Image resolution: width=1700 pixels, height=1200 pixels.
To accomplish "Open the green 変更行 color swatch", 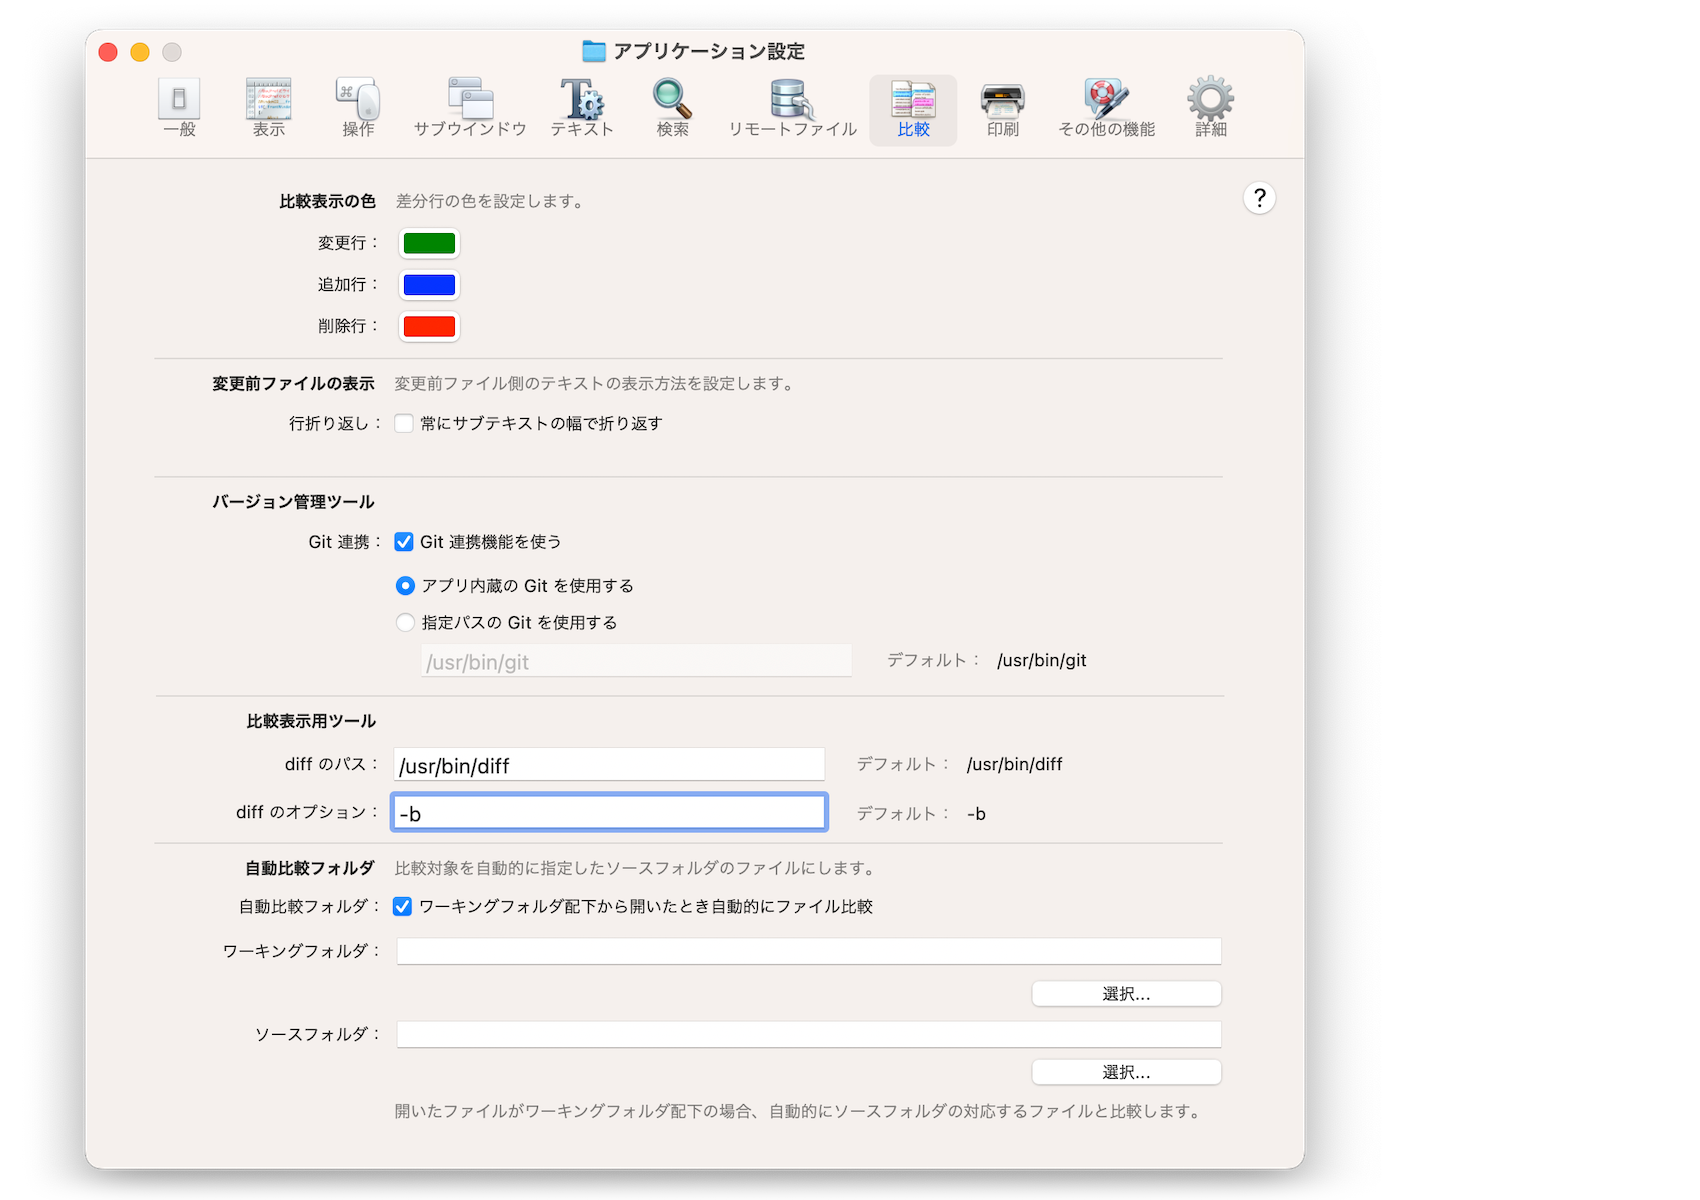I will 429,243.
